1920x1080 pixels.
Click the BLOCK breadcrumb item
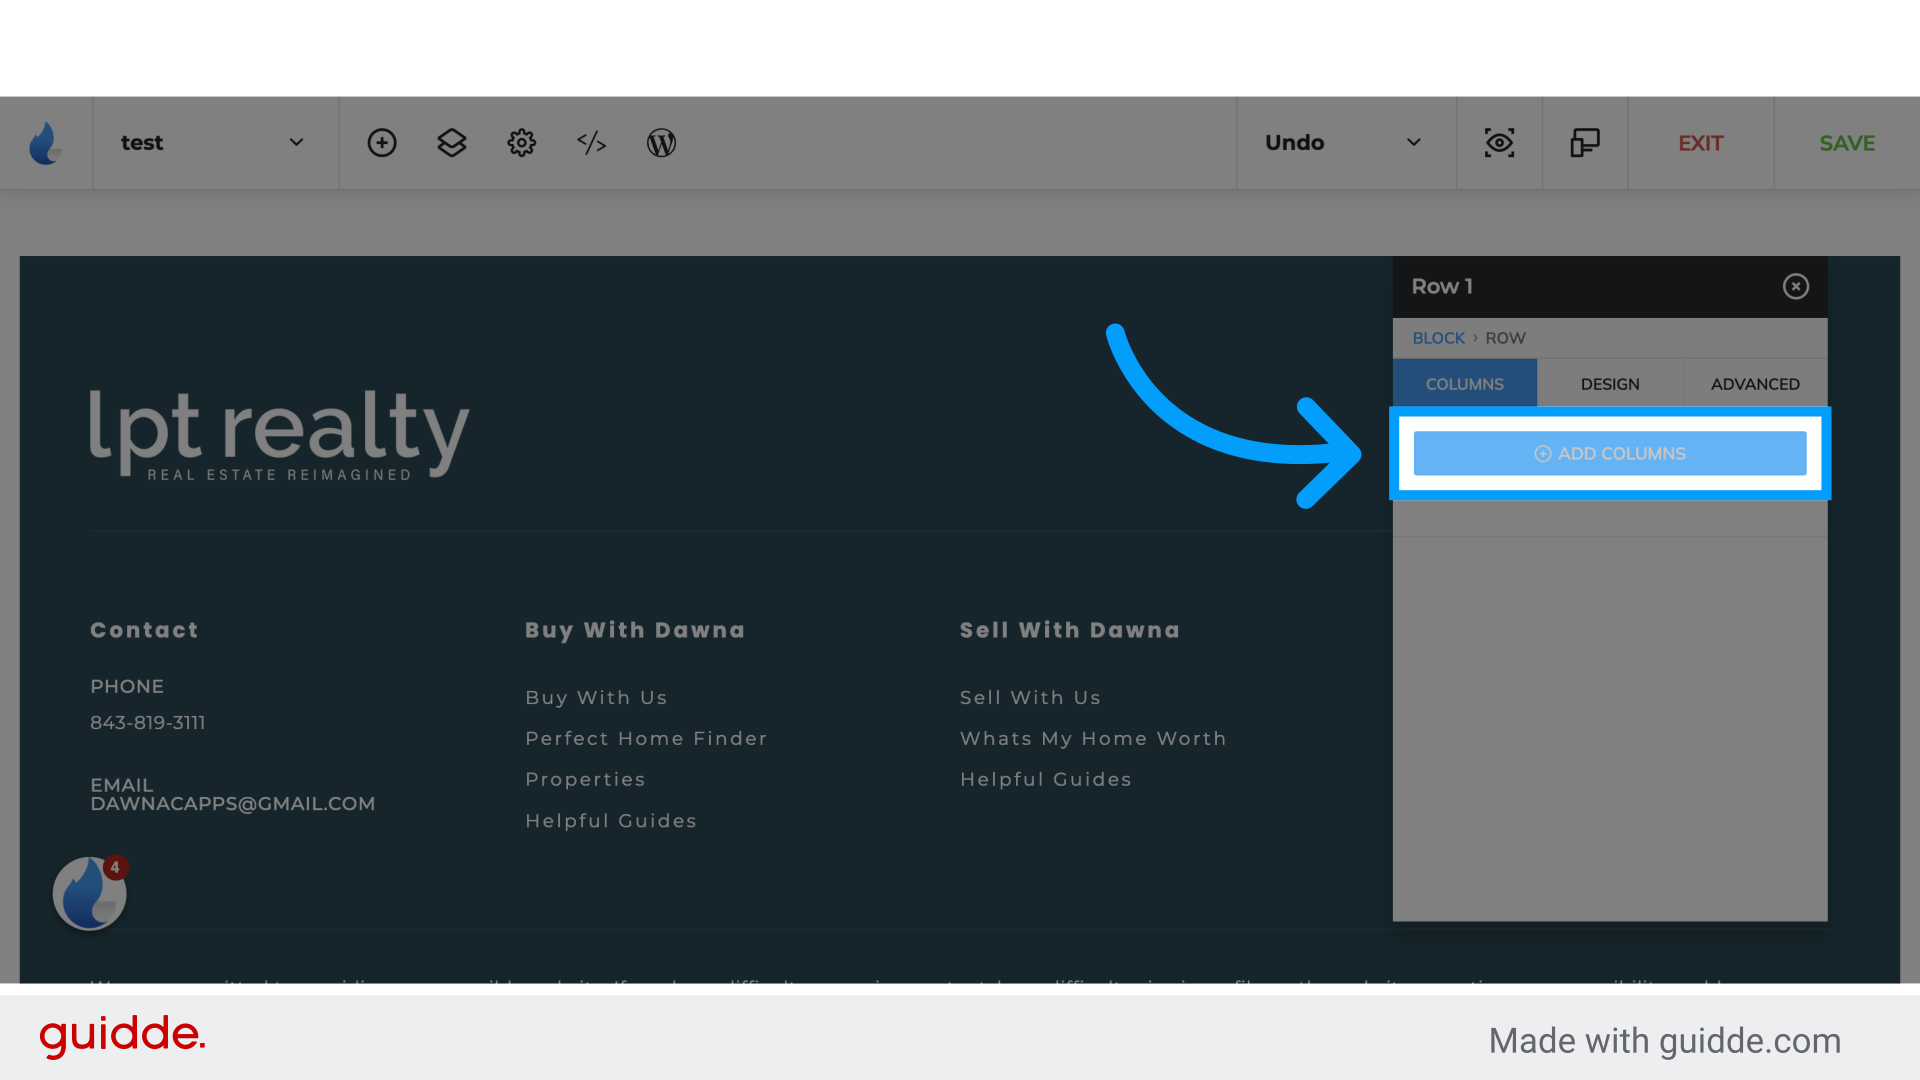pyautogui.click(x=1439, y=338)
